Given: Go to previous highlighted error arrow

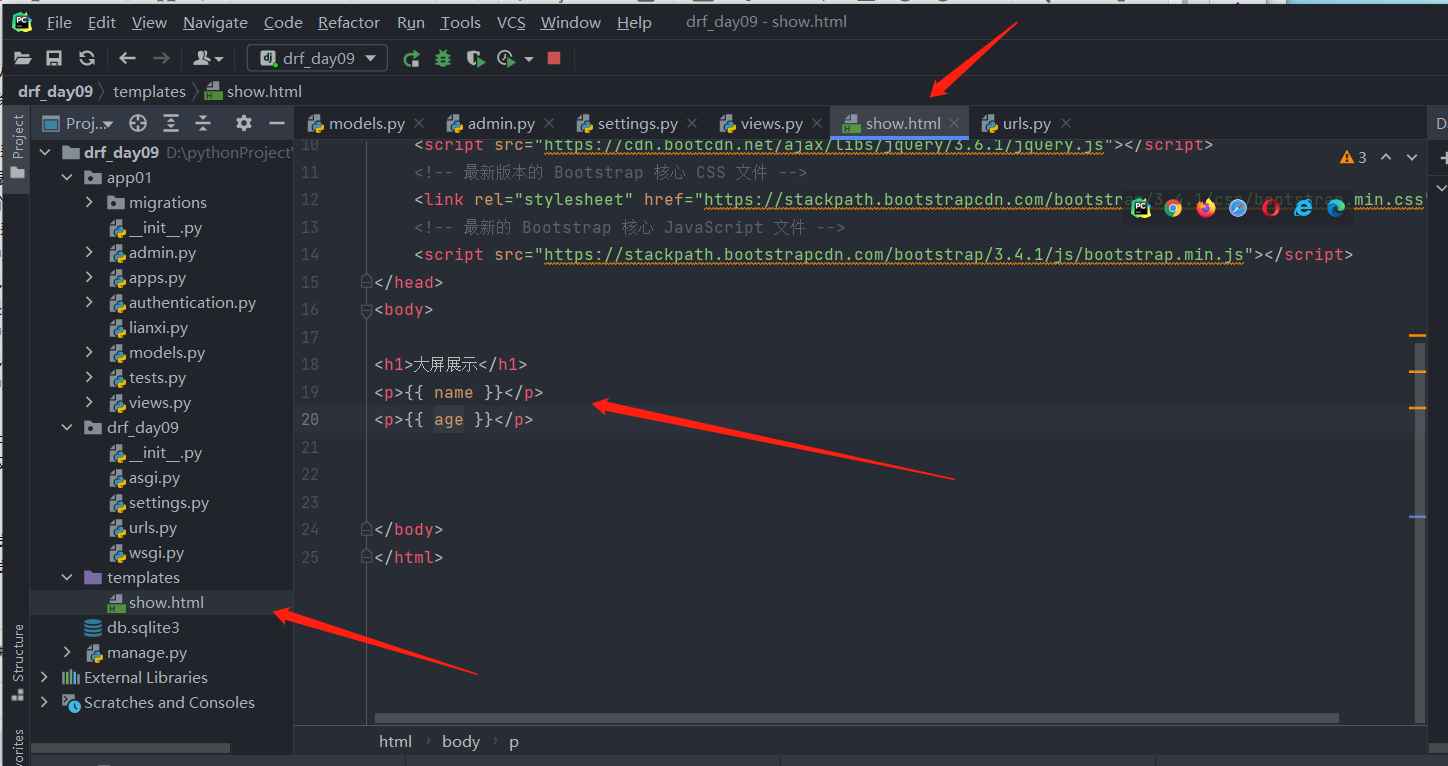Looking at the screenshot, I should (1386, 157).
